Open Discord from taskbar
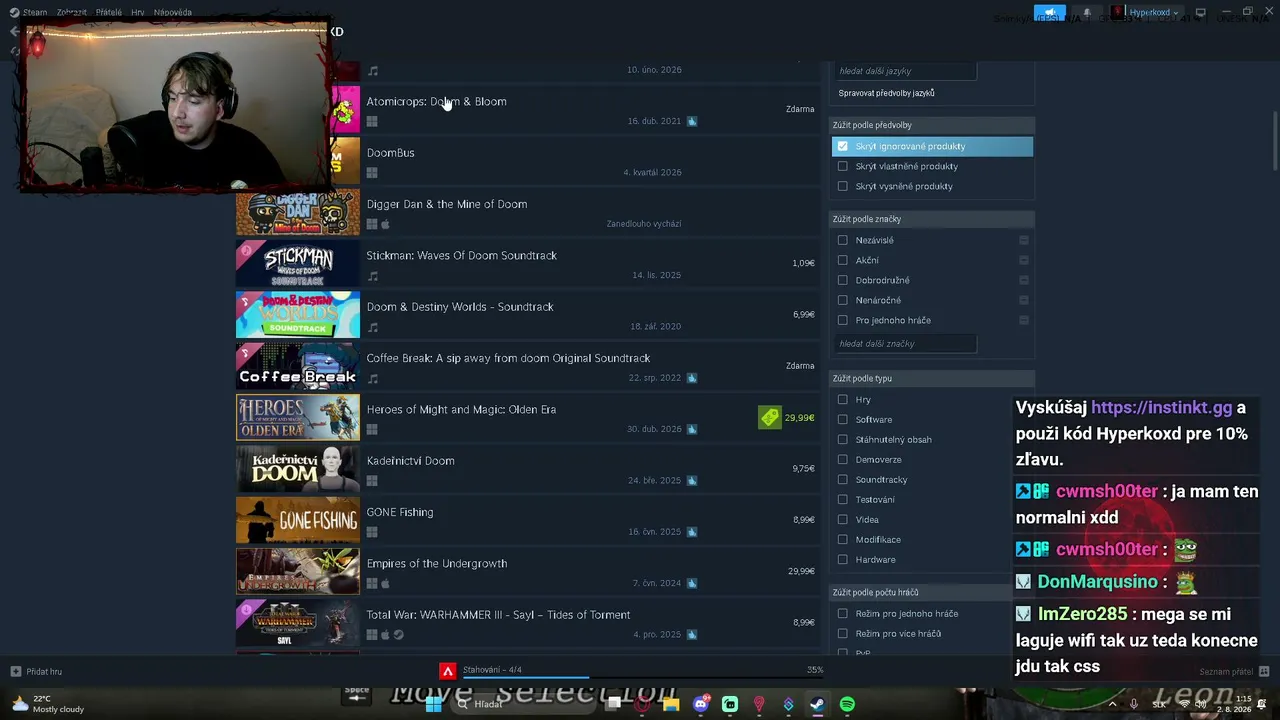Viewport: 1280px width, 720px height. point(700,704)
